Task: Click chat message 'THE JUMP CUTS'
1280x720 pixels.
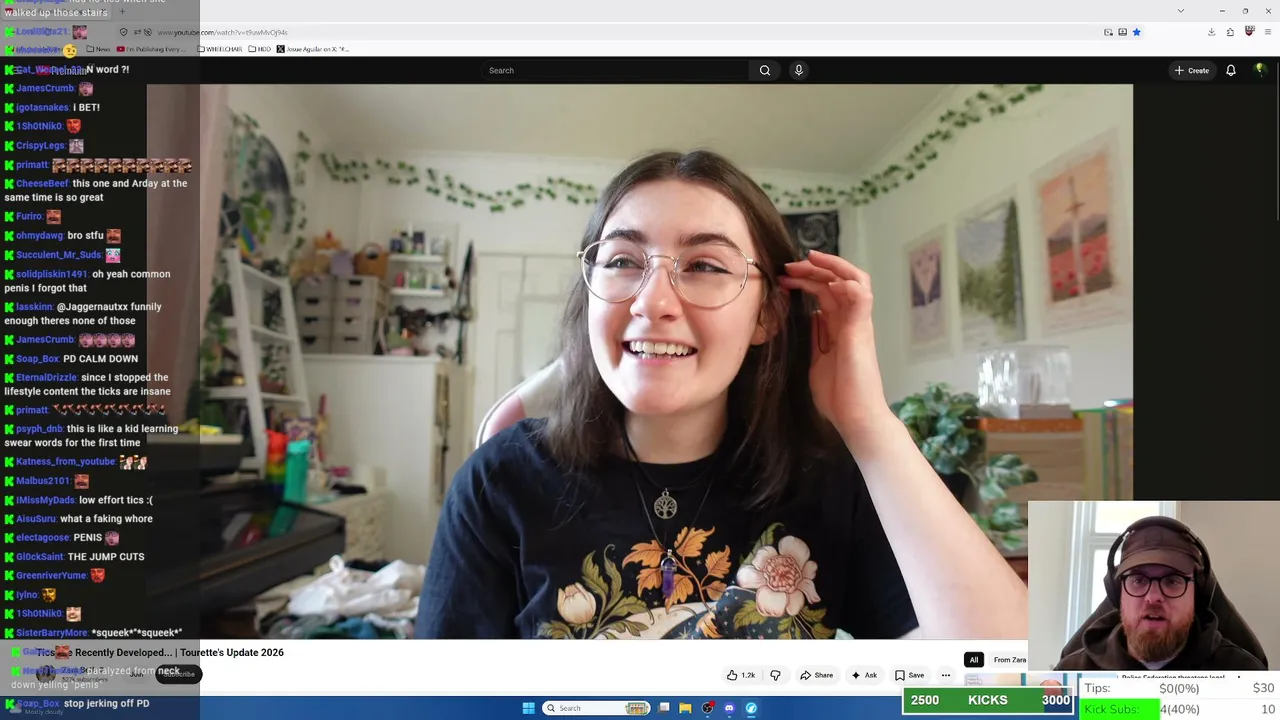Action: pos(106,556)
